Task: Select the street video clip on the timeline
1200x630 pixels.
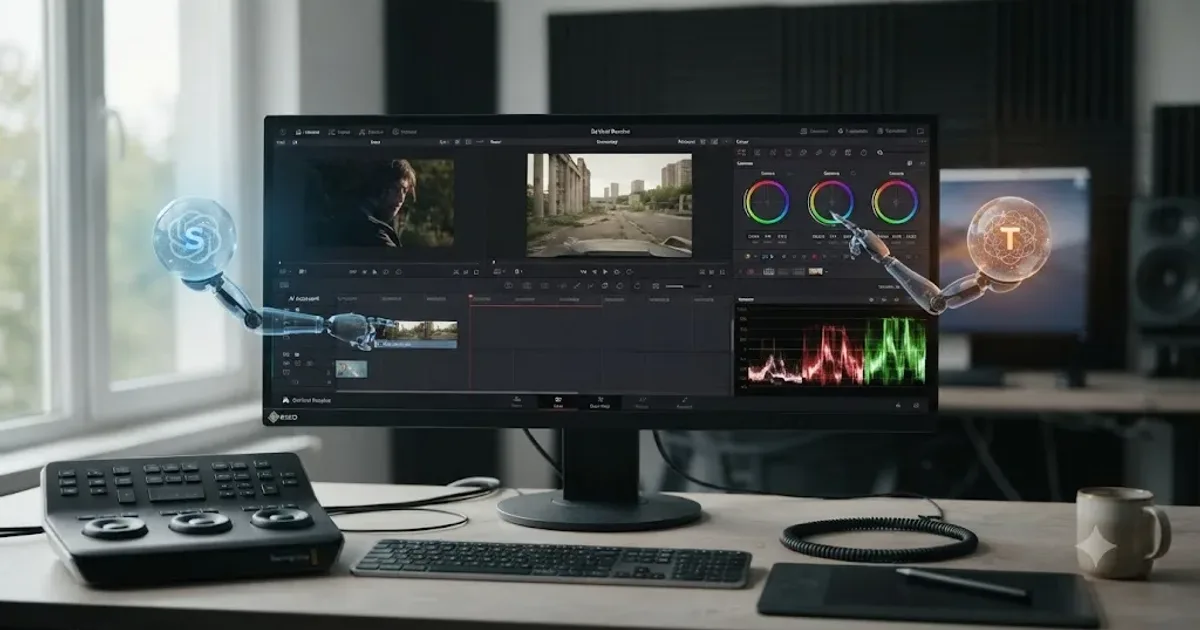Action: point(419,334)
